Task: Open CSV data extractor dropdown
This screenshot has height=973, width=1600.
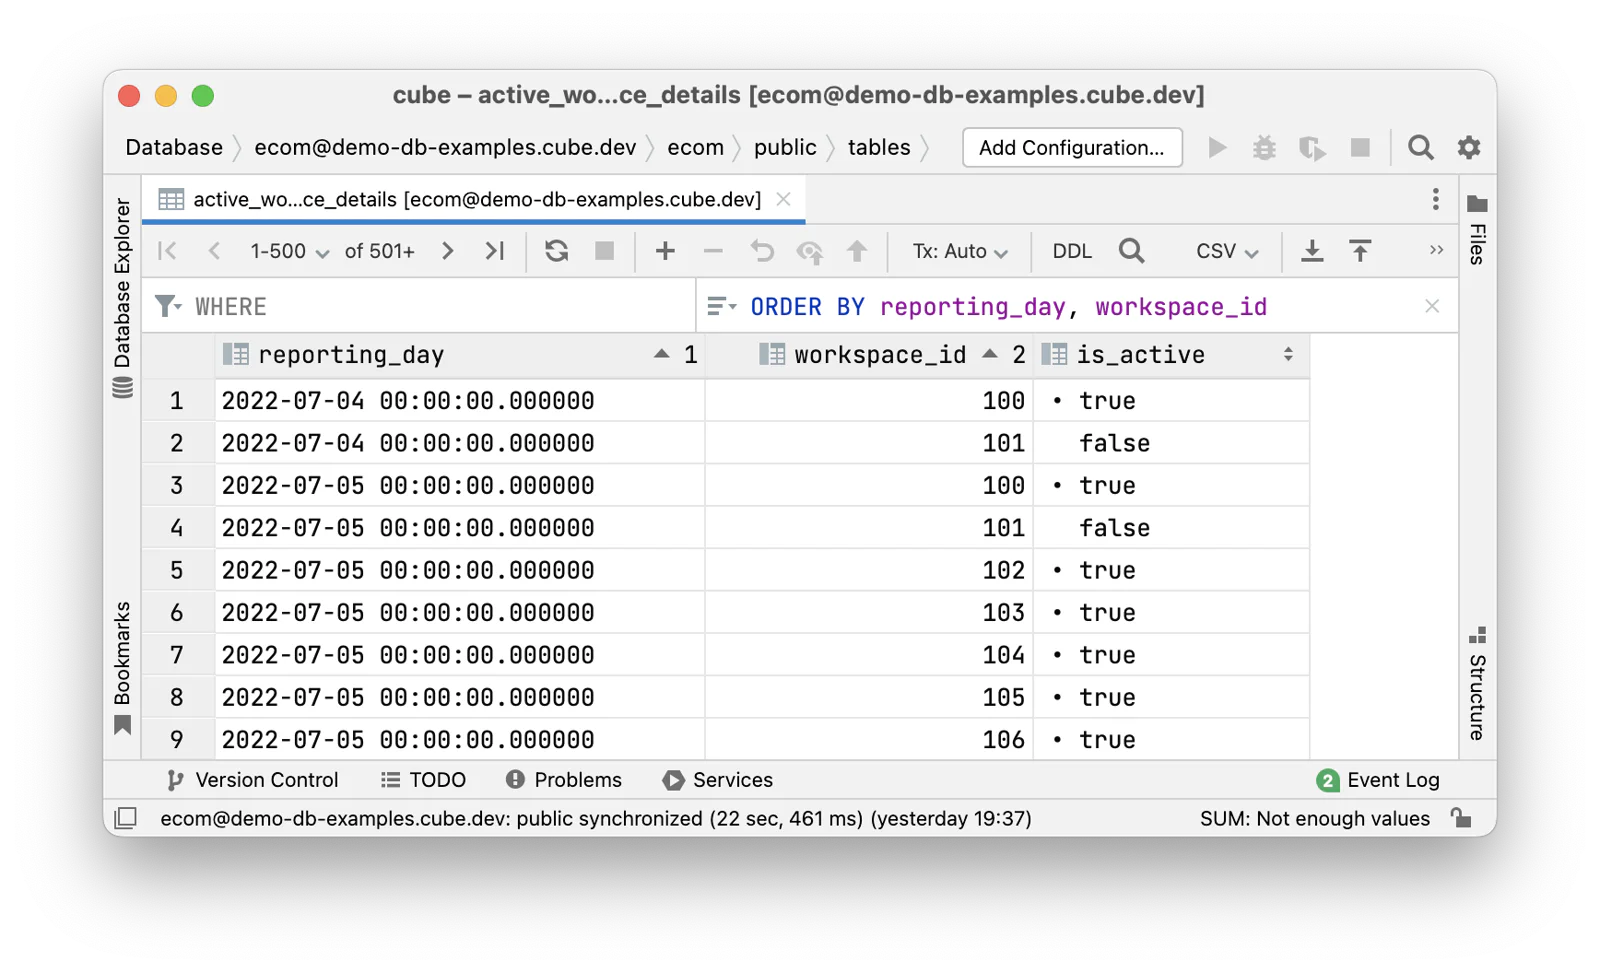Action: pyautogui.click(x=1227, y=251)
